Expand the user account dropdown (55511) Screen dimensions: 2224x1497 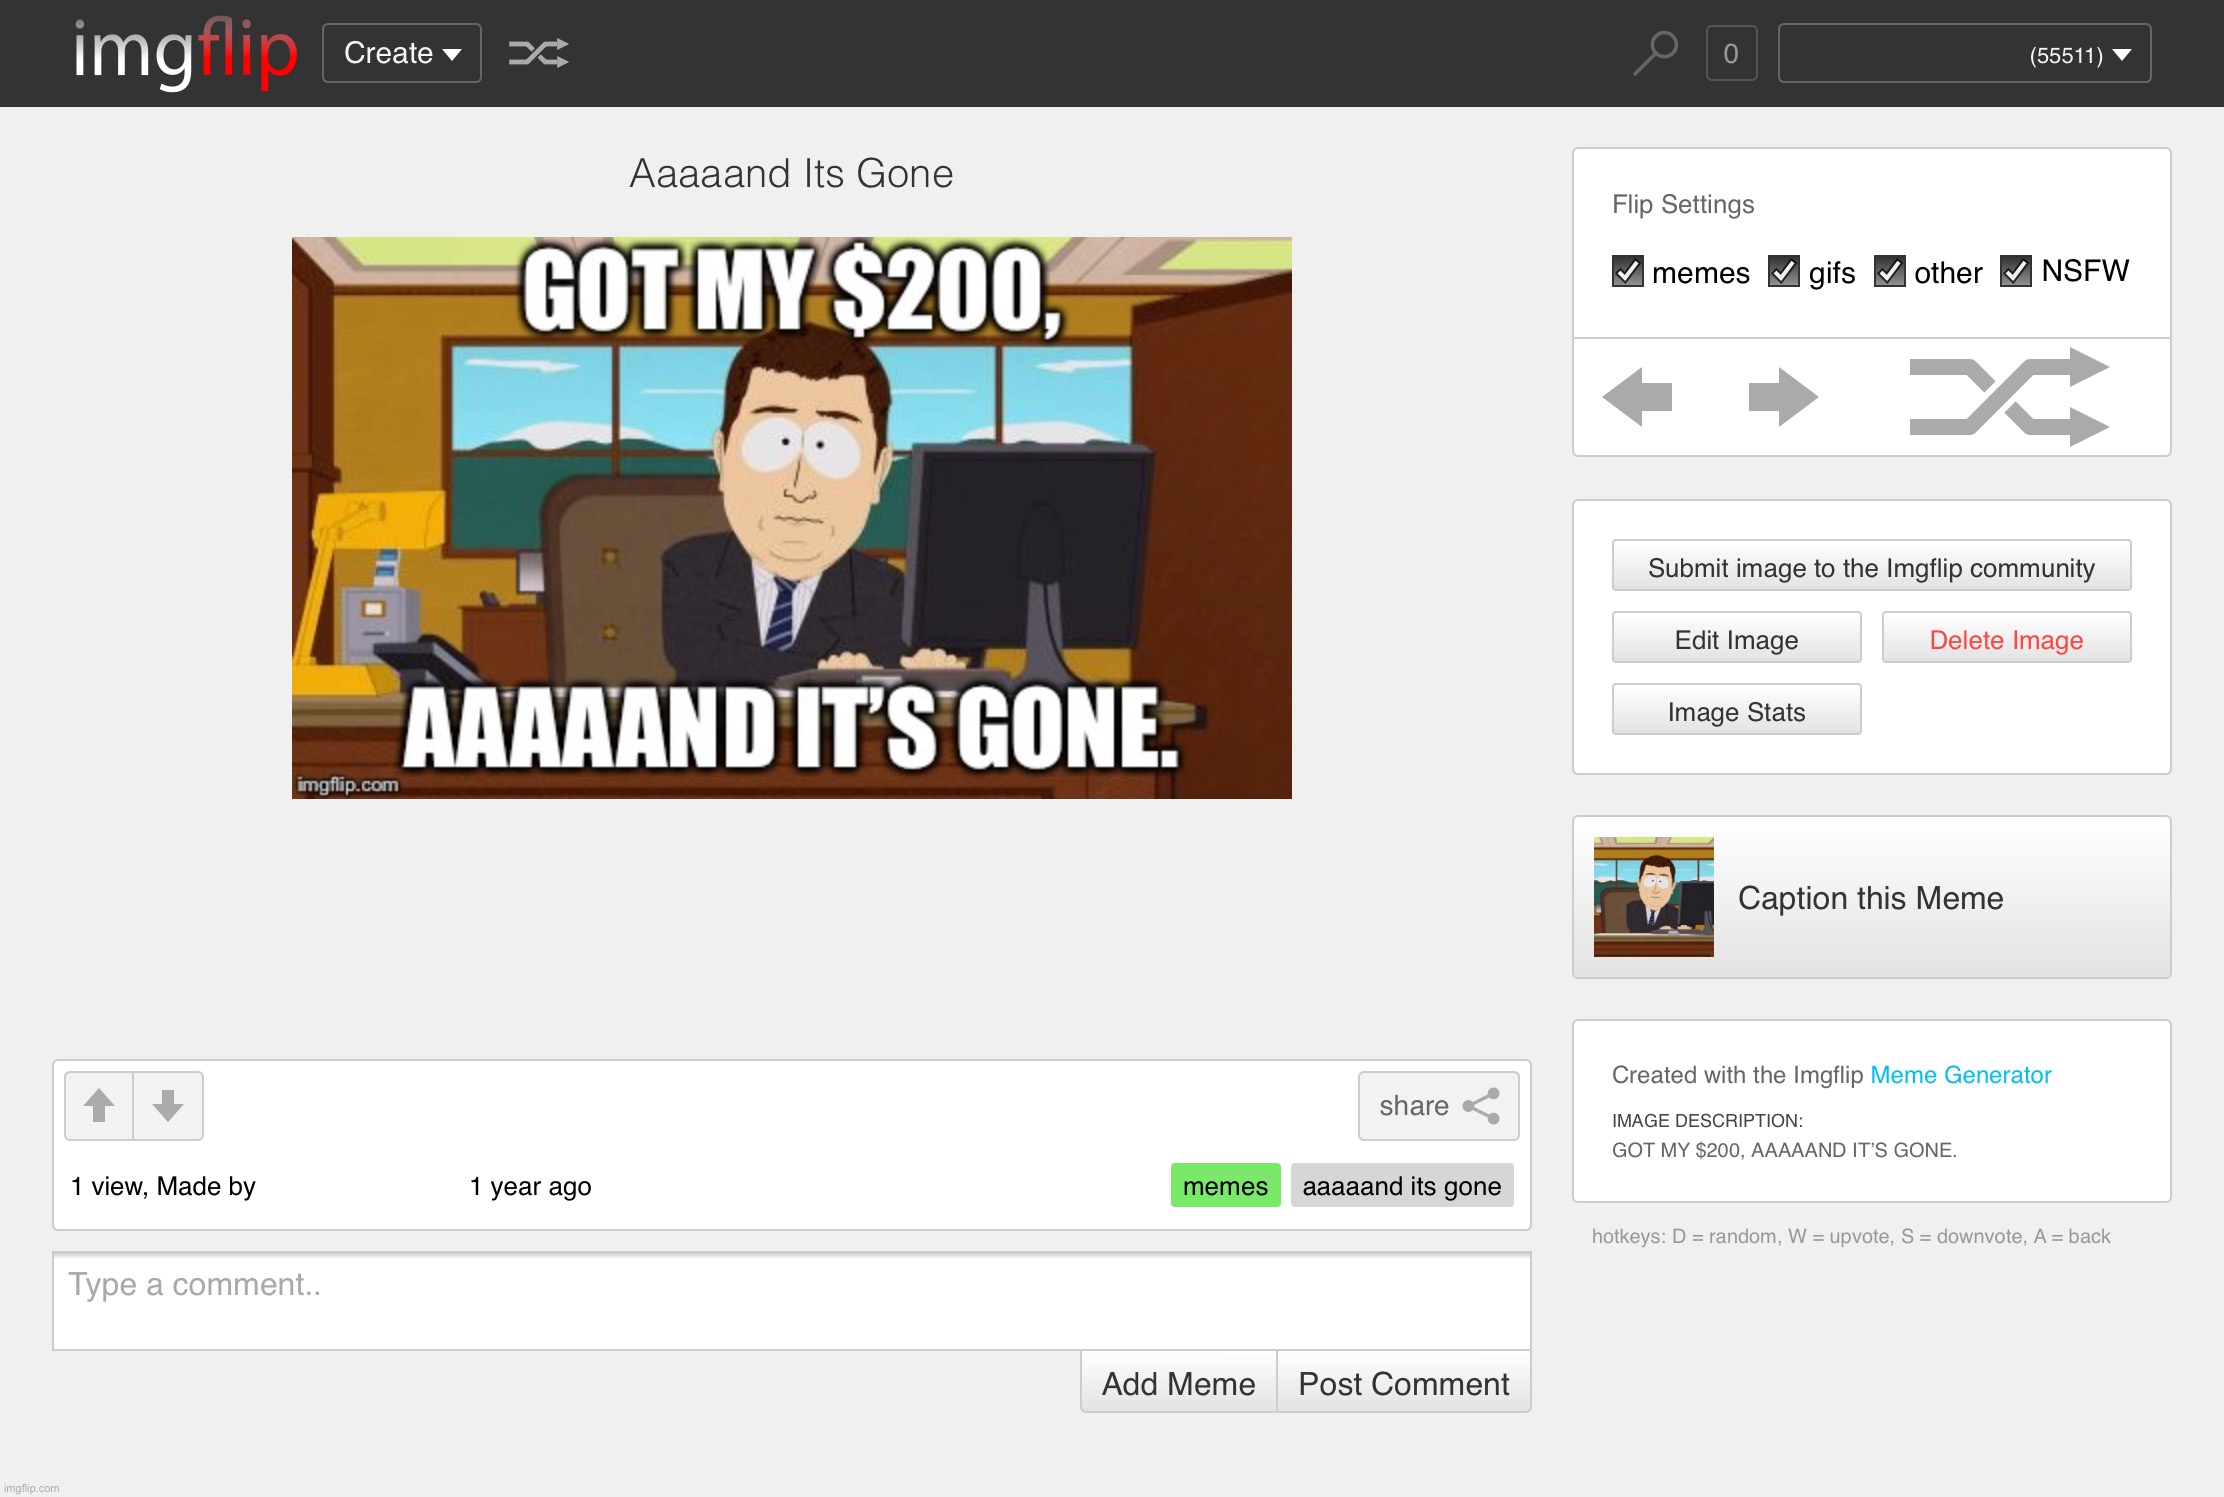pyautogui.click(x=1964, y=53)
